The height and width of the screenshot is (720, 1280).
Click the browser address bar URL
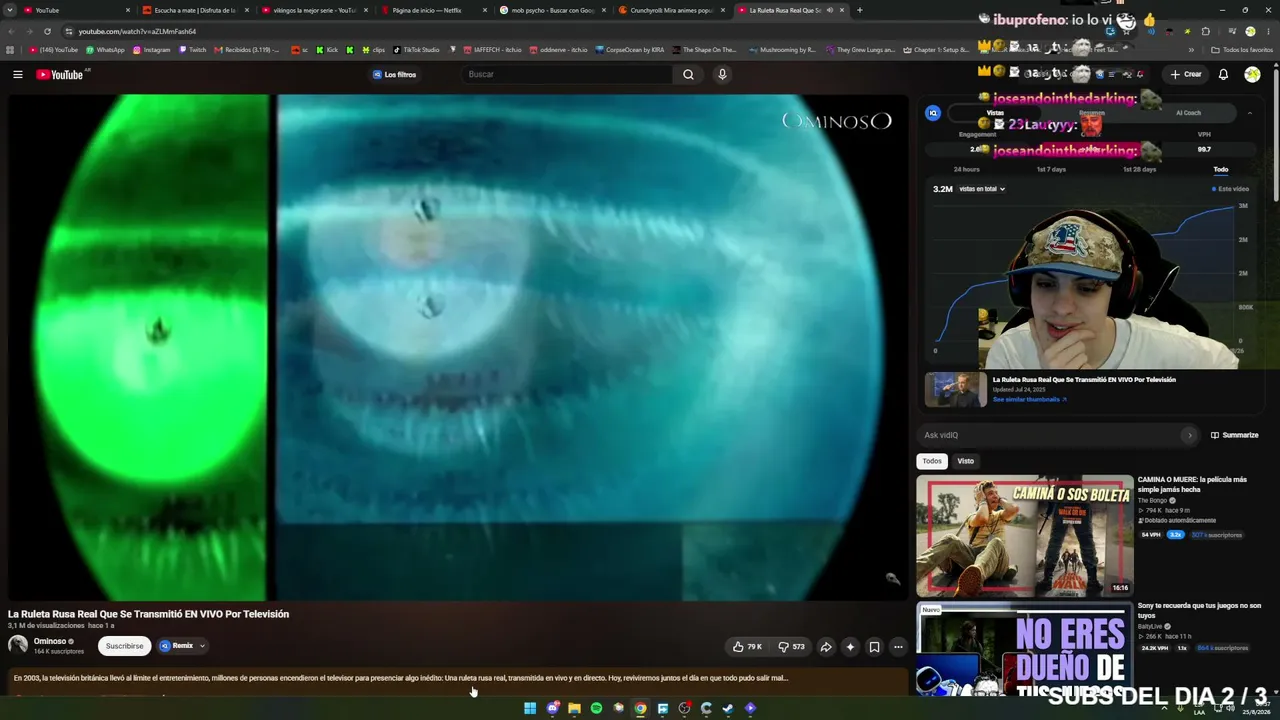137,31
